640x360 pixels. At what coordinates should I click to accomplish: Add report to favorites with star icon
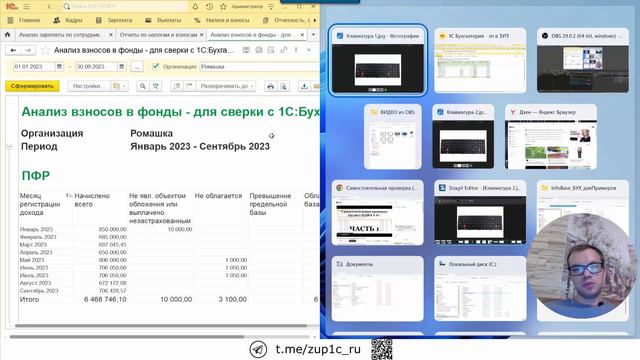tap(45, 50)
